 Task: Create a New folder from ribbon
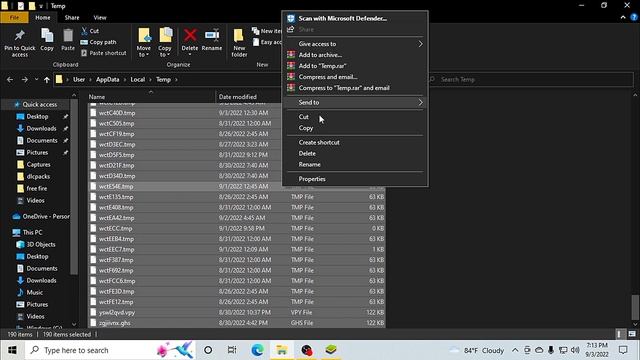click(239, 42)
